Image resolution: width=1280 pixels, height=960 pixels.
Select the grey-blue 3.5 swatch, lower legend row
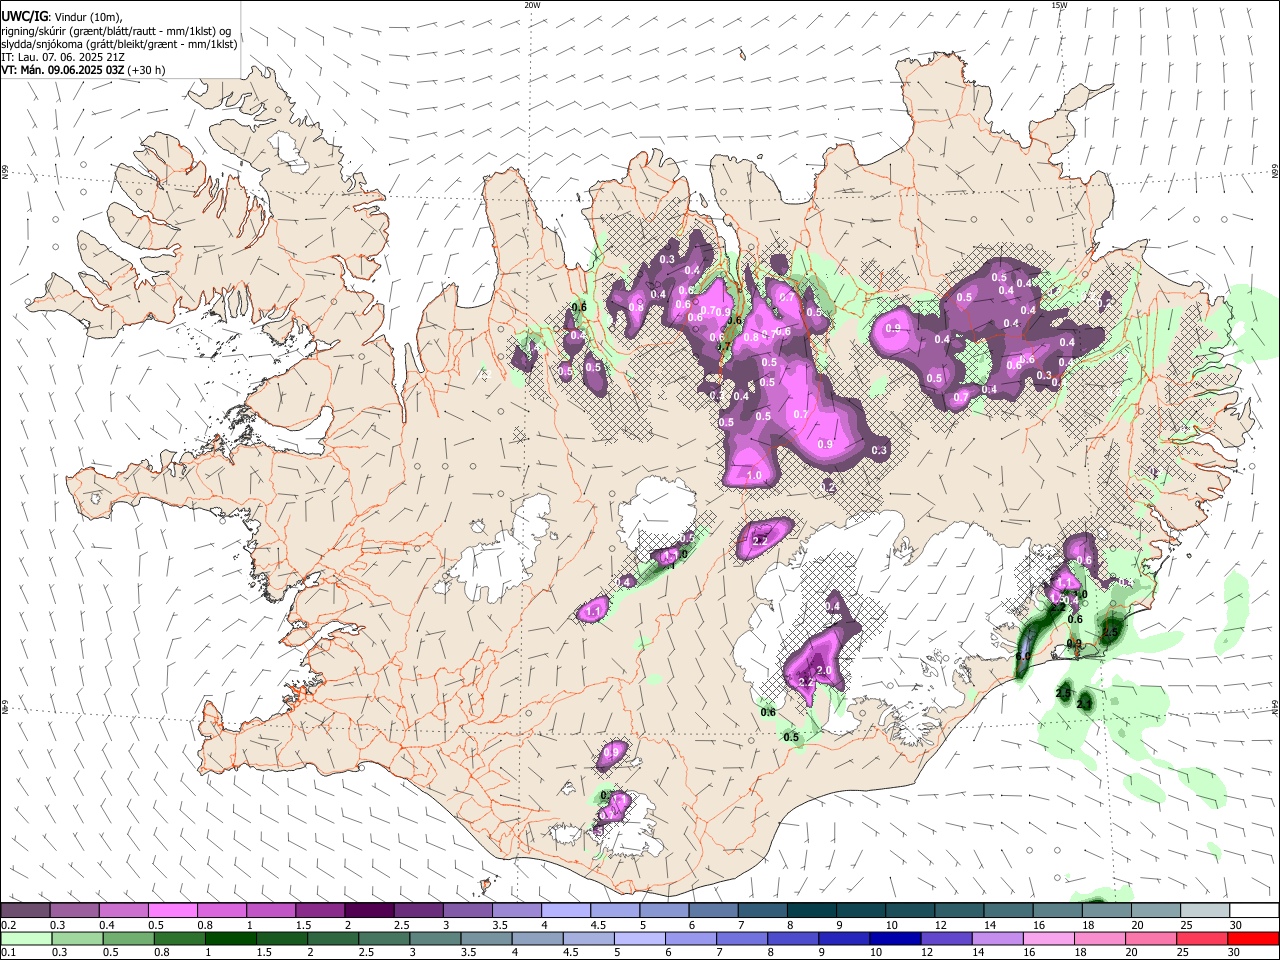tap(486, 939)
